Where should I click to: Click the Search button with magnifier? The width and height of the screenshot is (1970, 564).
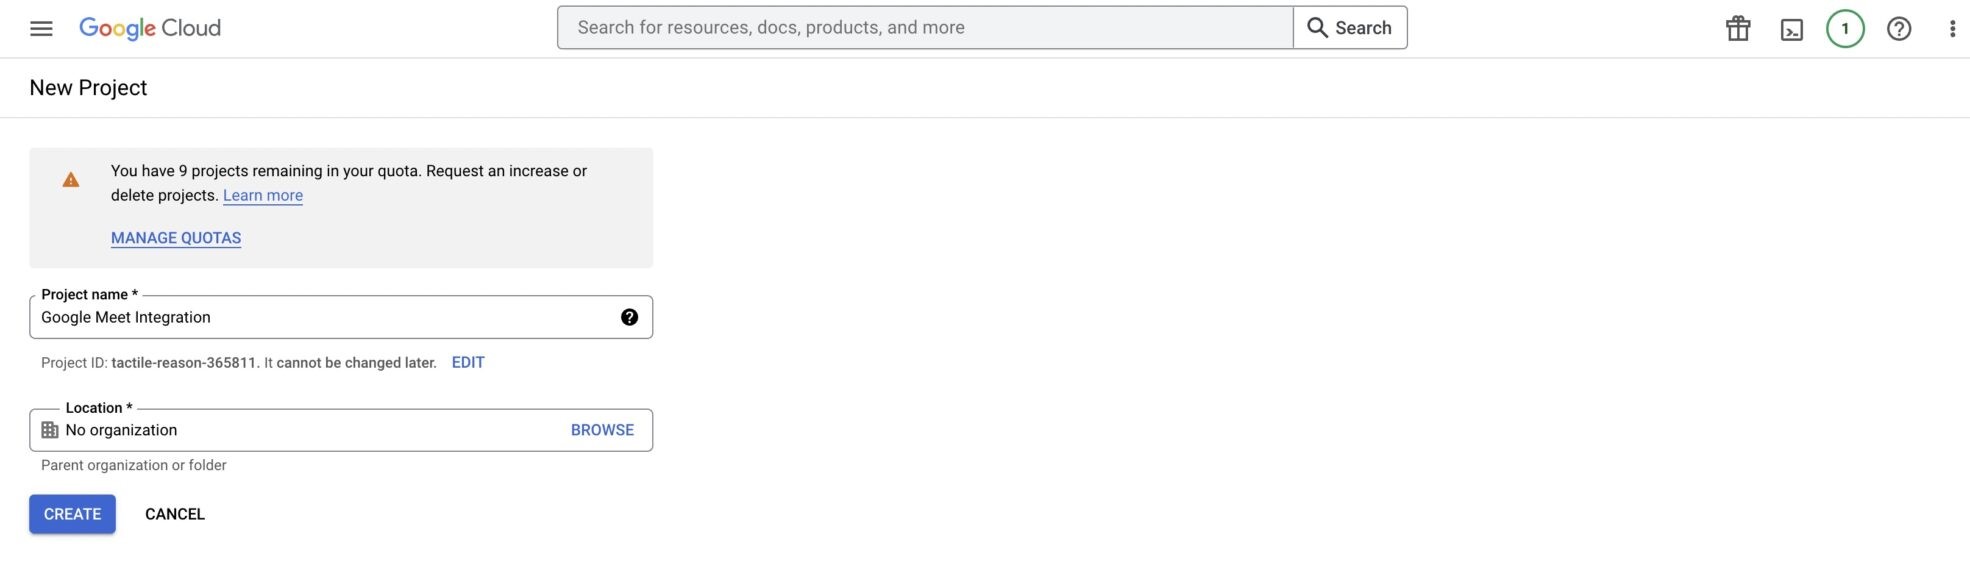[1350, 28]
